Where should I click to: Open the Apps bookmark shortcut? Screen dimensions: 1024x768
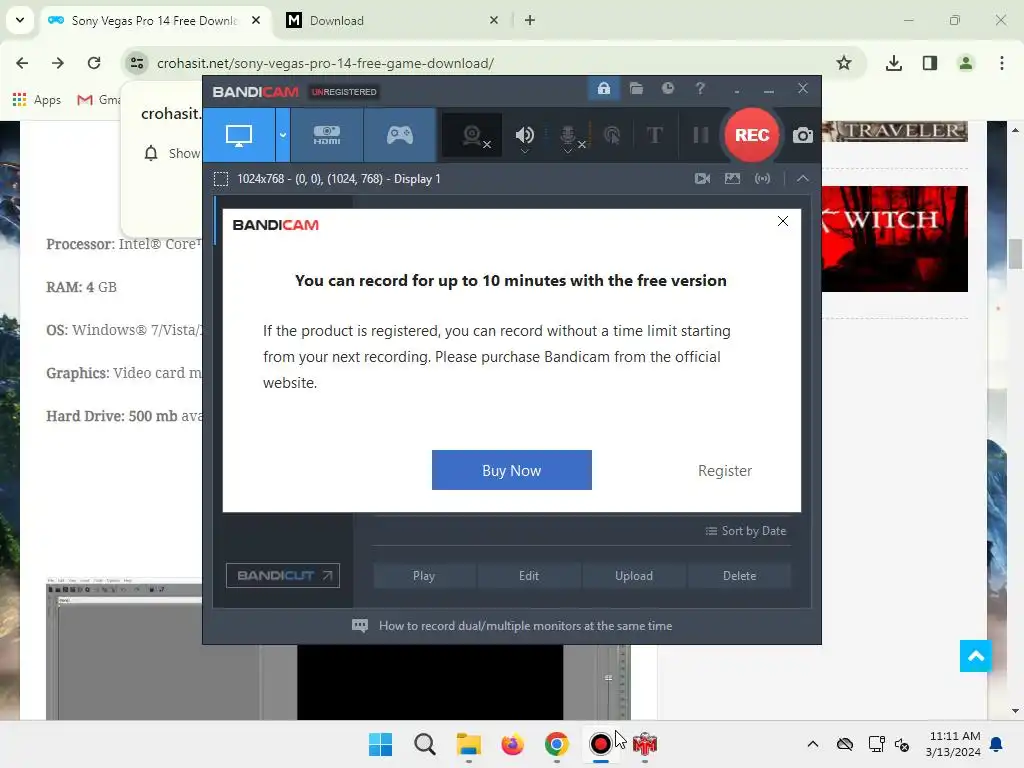pos(37,100)
